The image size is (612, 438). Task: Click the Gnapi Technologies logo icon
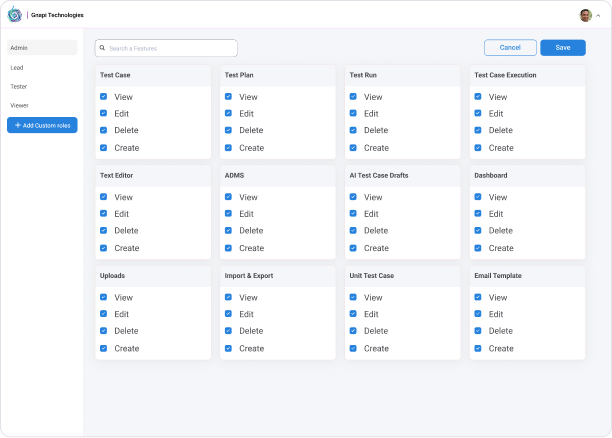tap(15, 14)
